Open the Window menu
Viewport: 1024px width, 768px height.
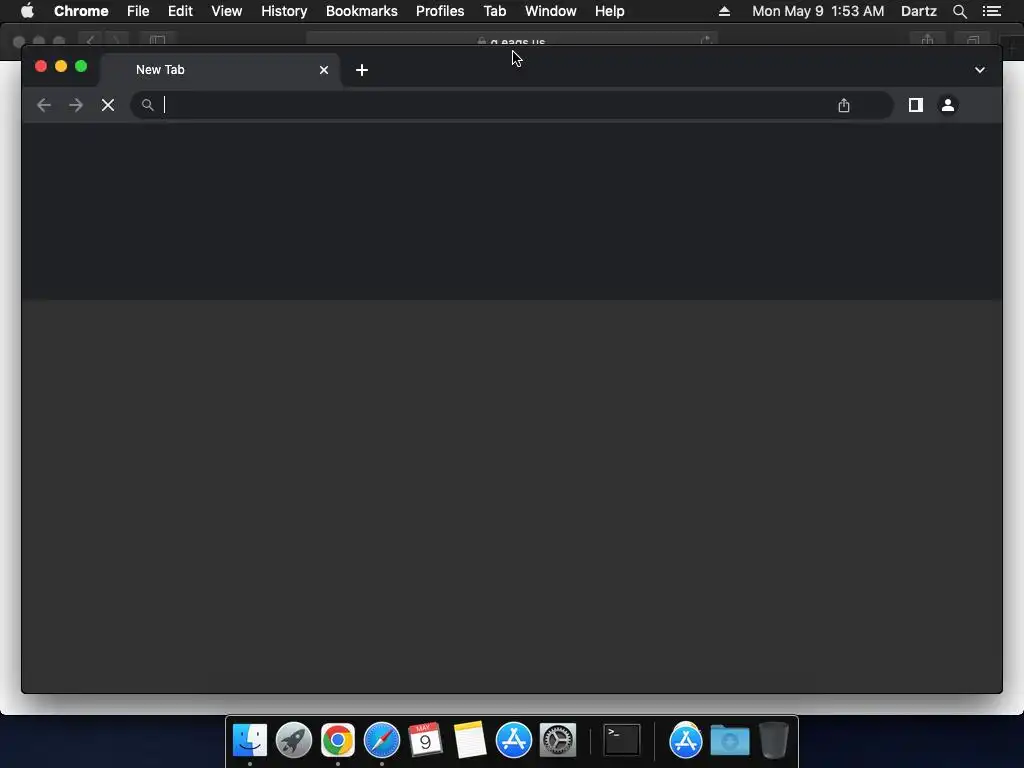(551, 11)
